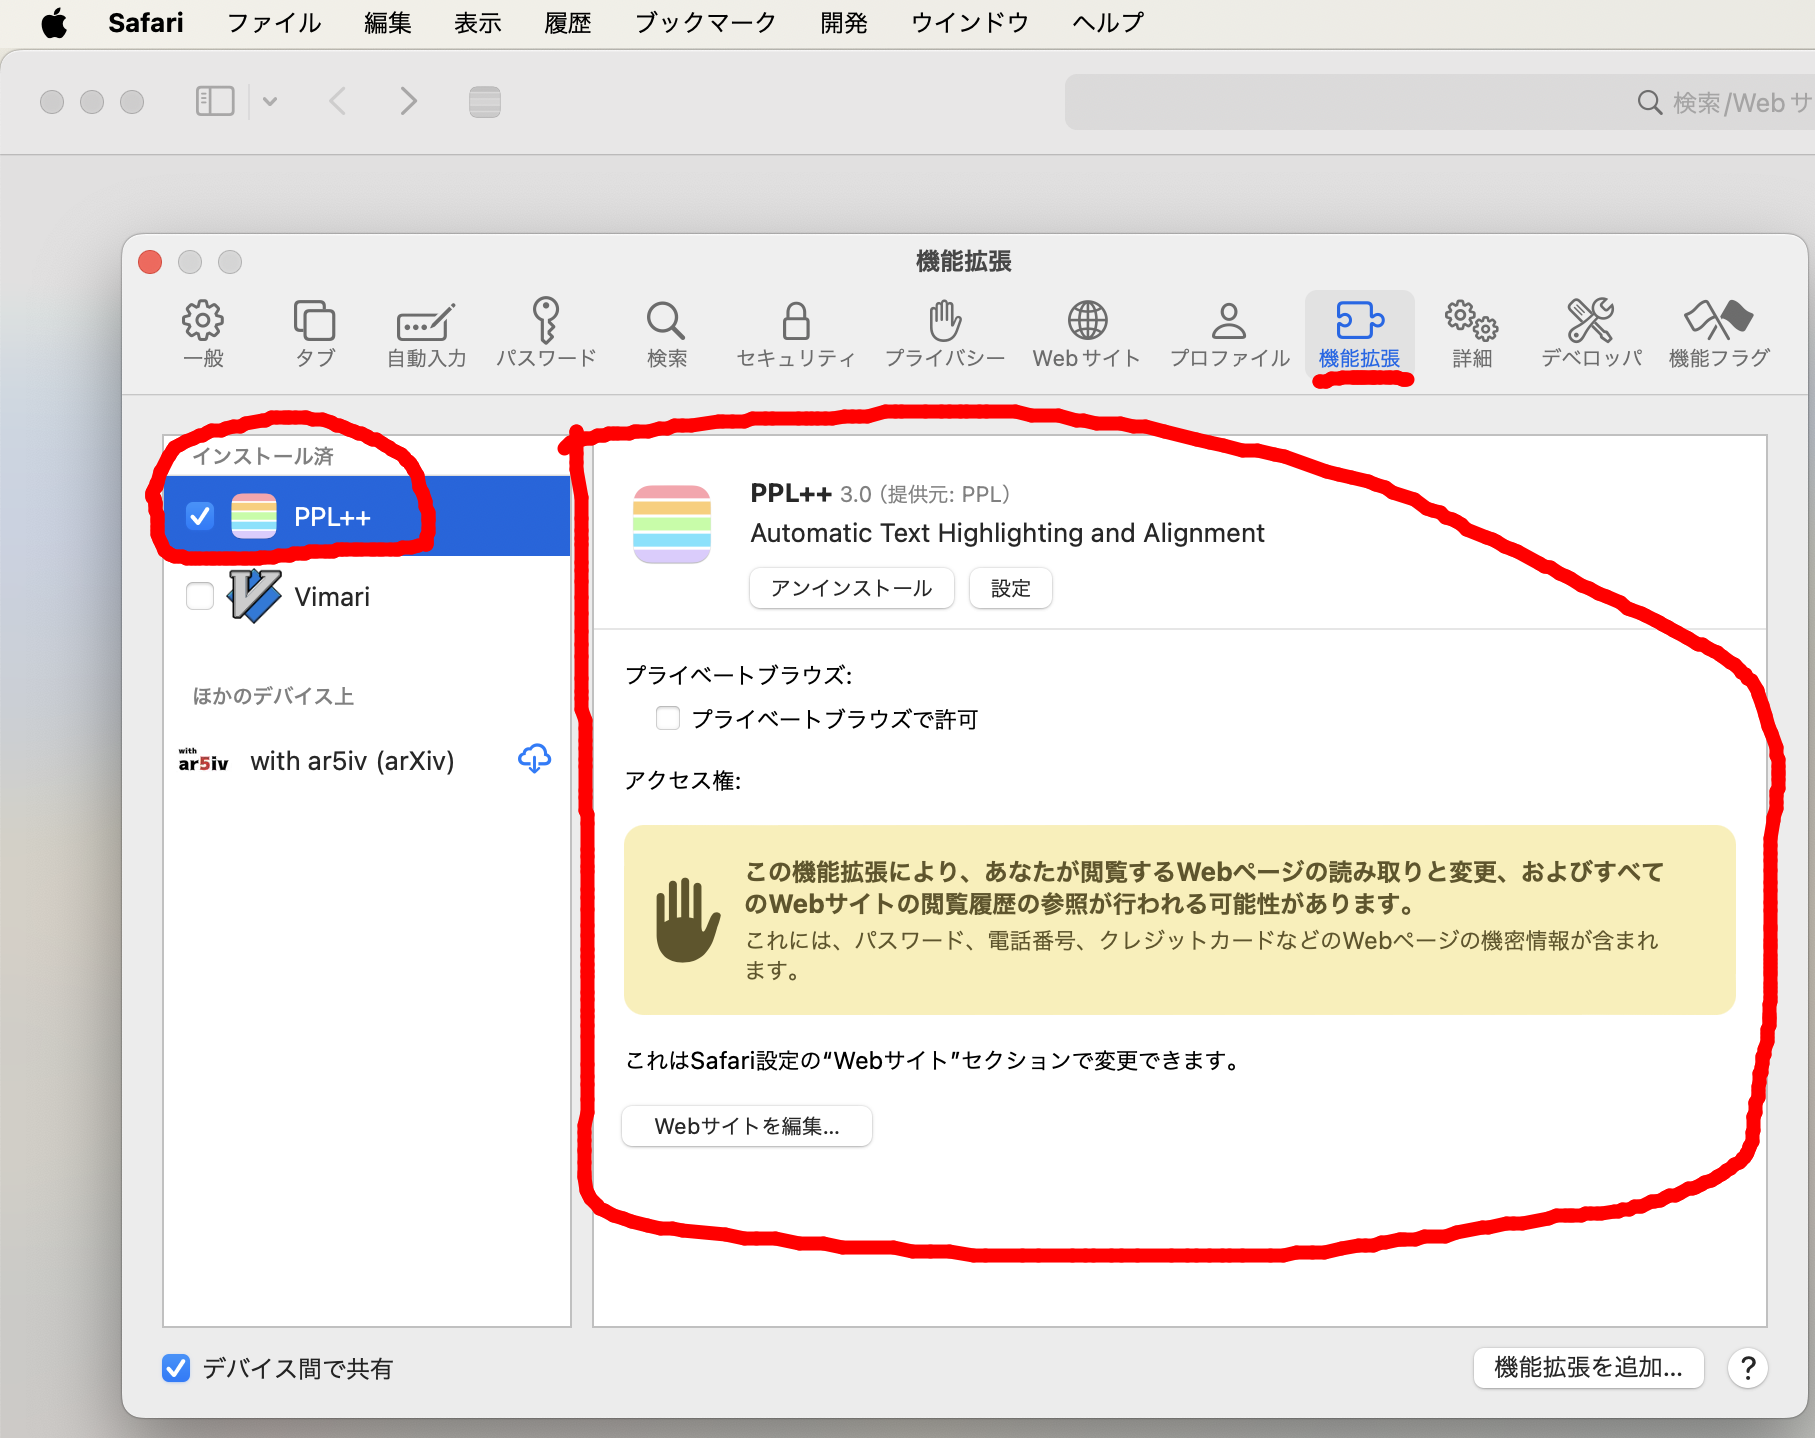Open PPL++ 設定 button
This screenshot has height=1438, width=1815.
[1011, 588]
